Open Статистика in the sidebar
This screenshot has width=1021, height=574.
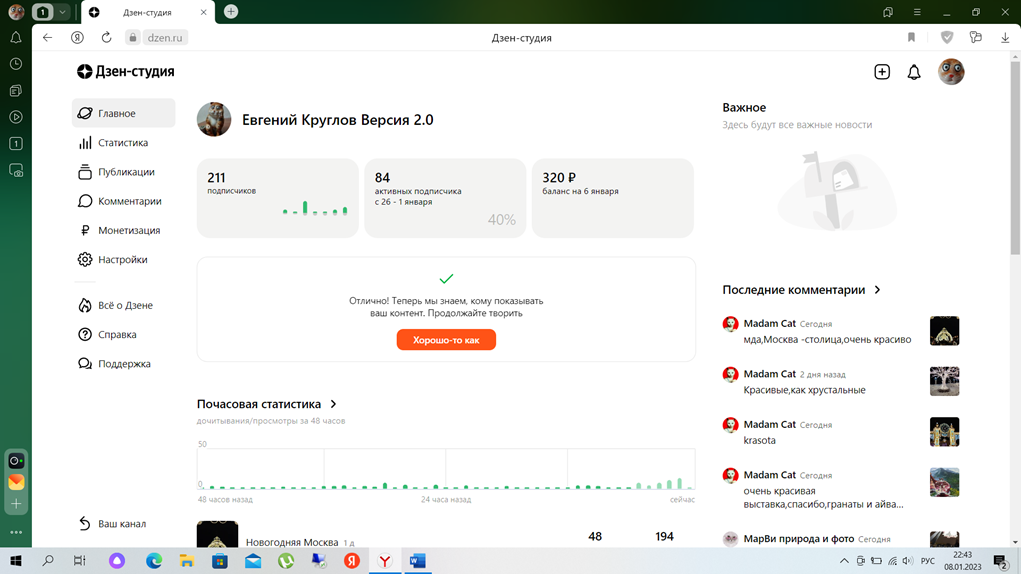click(x=113, y=143)
